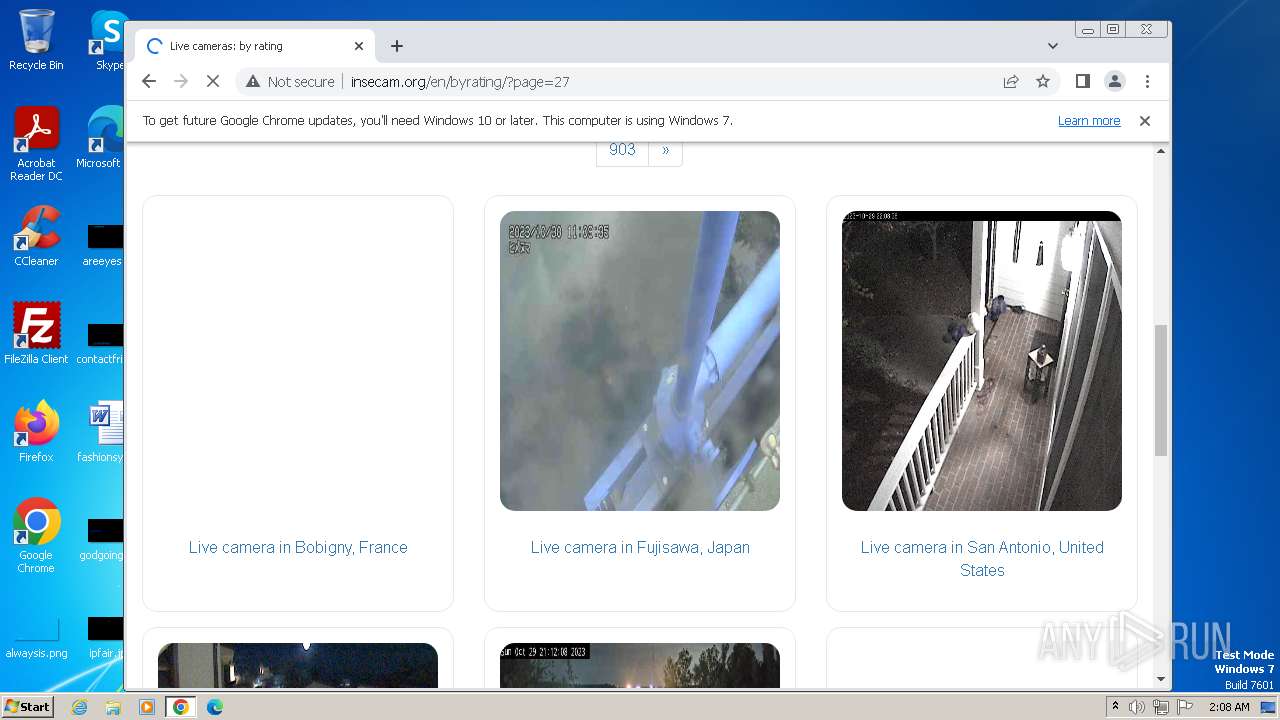Open the volume speaker tray icon

[x=1137, y=707]
